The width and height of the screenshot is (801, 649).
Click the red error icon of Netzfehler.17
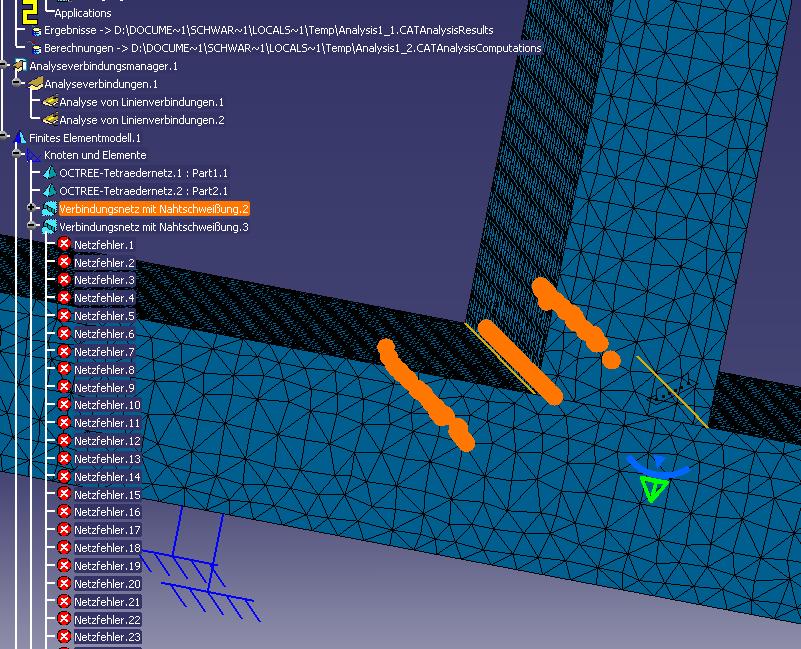point(64,529)
